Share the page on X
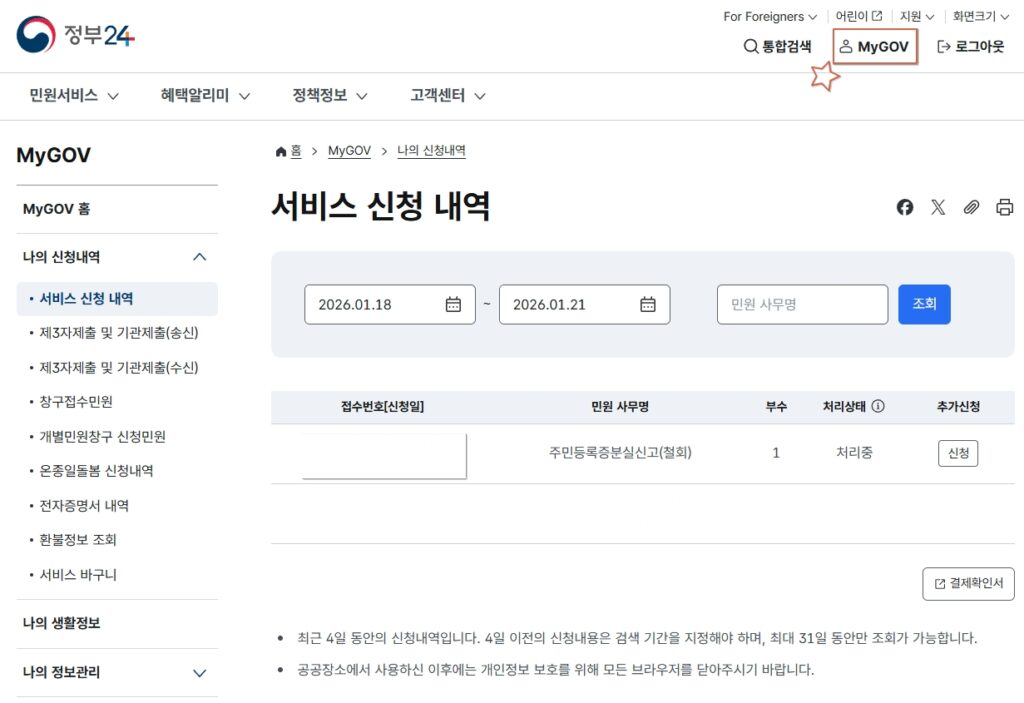Screen dimensions: 1024x703 [x=938, y=207]
